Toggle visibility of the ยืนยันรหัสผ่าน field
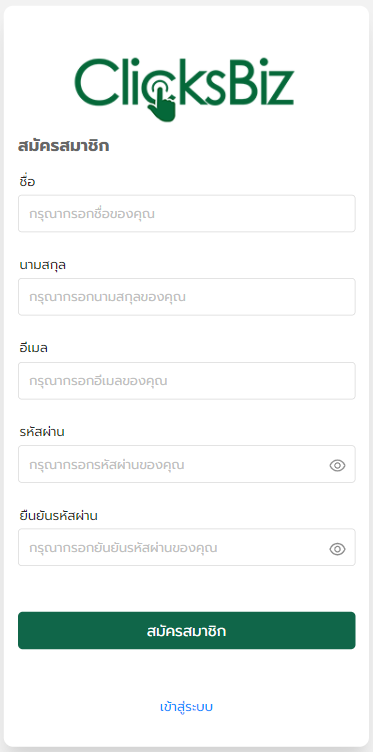 click(x=338, y=549)
